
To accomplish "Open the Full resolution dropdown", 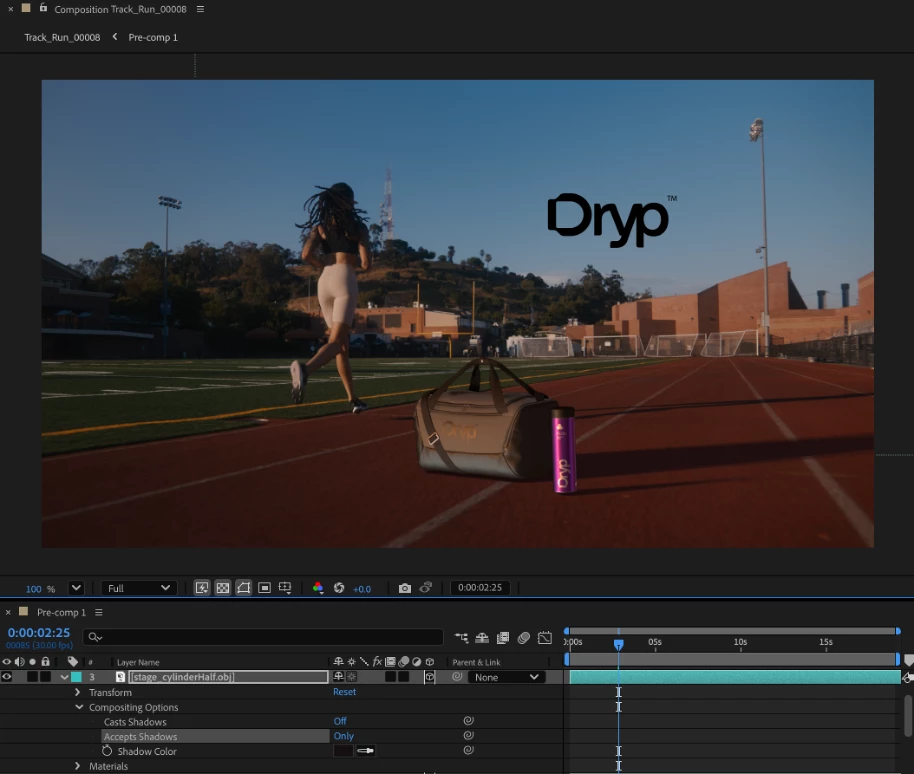I will pyautogui.click(x=139, y=588).
